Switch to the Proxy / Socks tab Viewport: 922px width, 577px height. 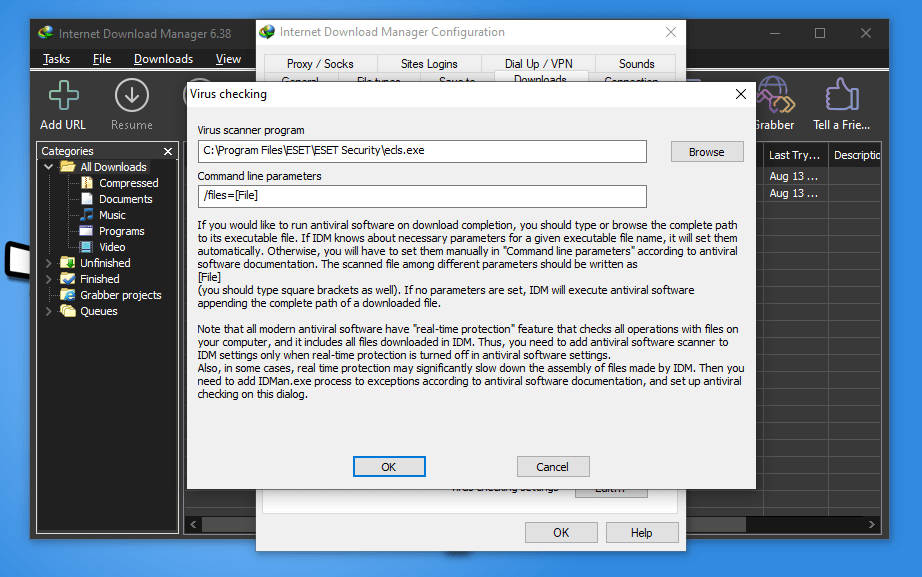pyautogui.click(x=320, y=64)
